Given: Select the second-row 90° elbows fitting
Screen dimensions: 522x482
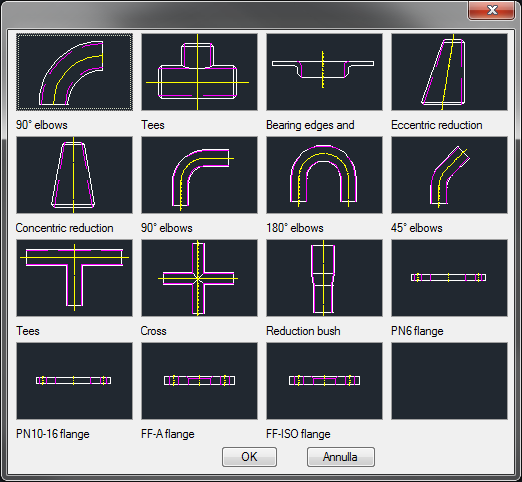Looking at the screenshot, I should click(x=199, y=175).
